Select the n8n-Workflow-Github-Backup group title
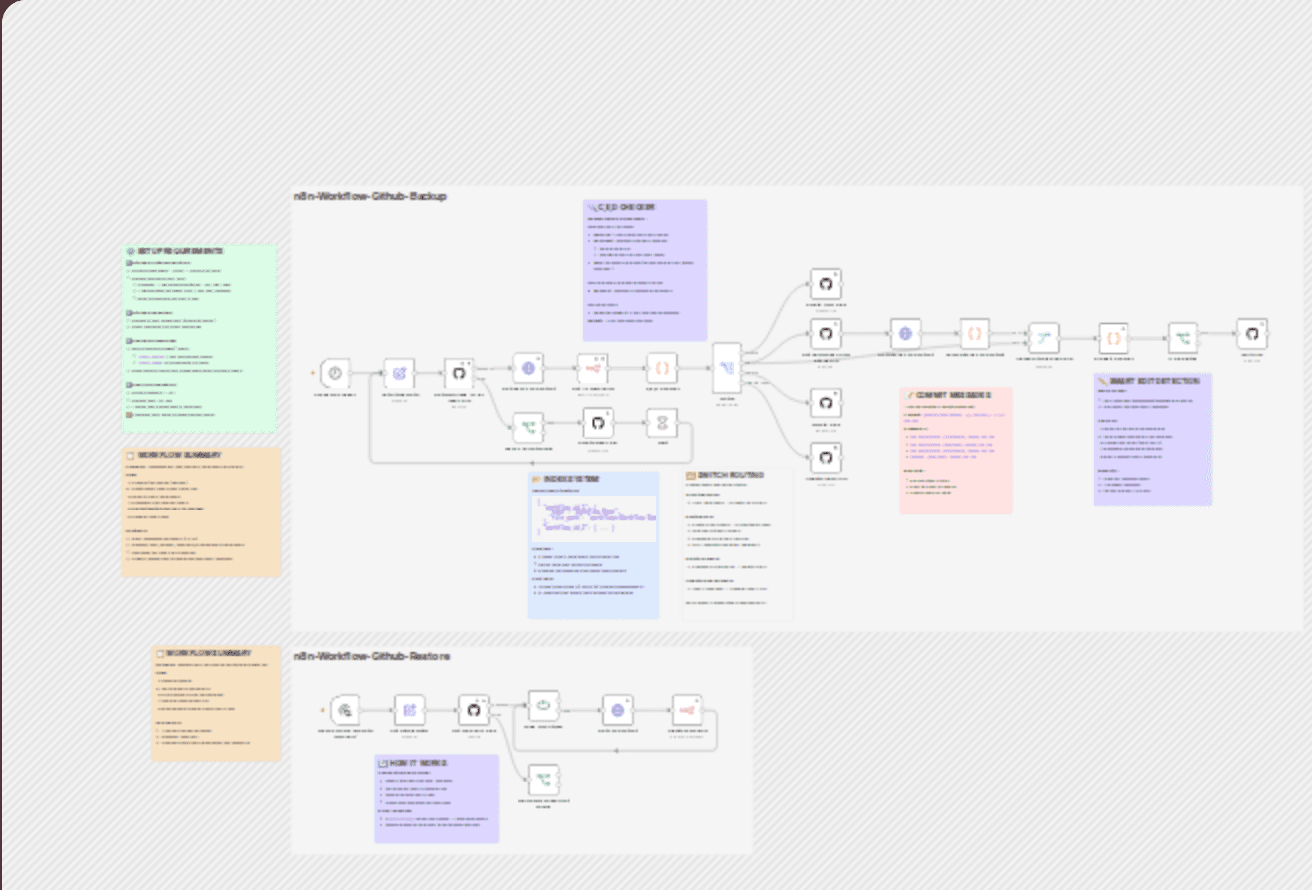 [370, 196]
